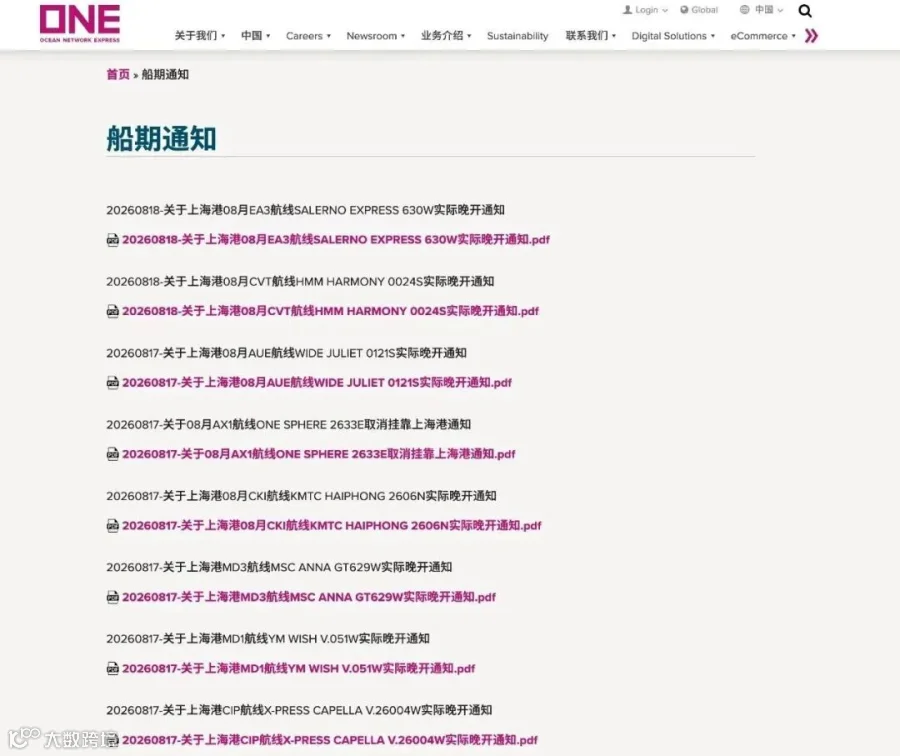Click black title text for WIDE JULIET 0121S
The image size is (900, 756).
[286, 353]
